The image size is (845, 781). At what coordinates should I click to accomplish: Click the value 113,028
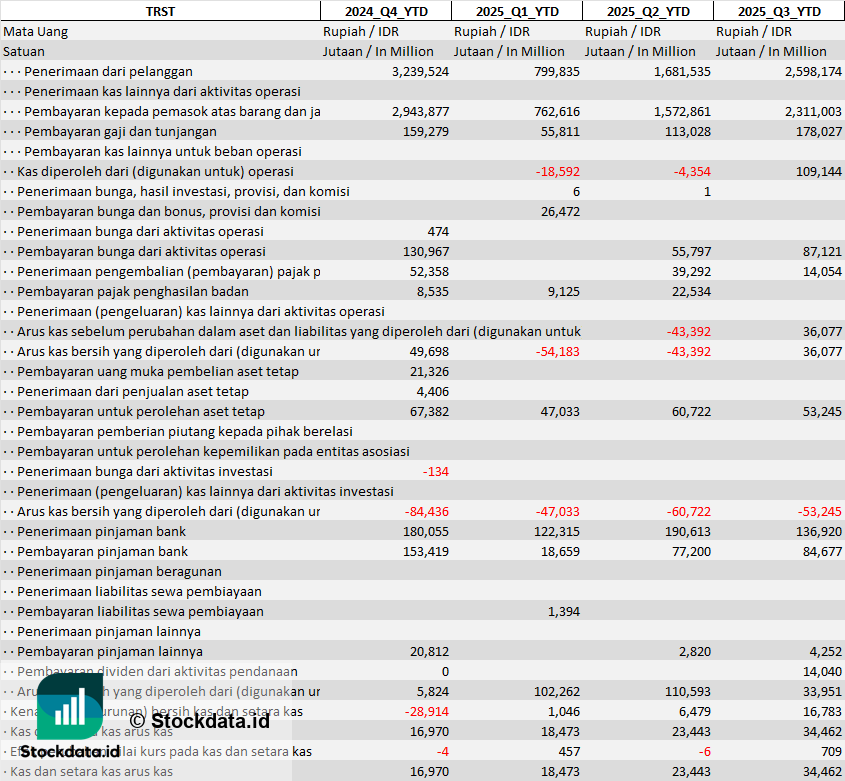pos(688,132)
